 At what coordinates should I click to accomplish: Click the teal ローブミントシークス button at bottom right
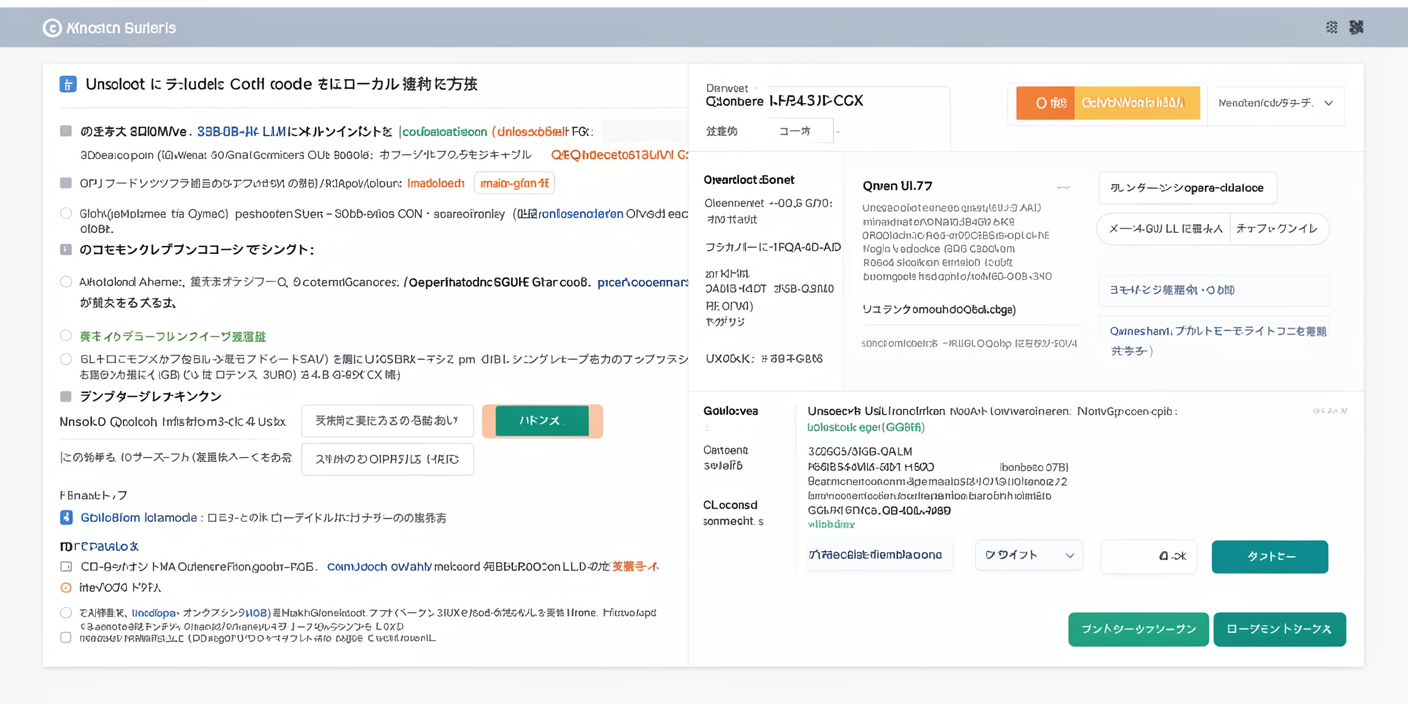[x=1279, y=629]
